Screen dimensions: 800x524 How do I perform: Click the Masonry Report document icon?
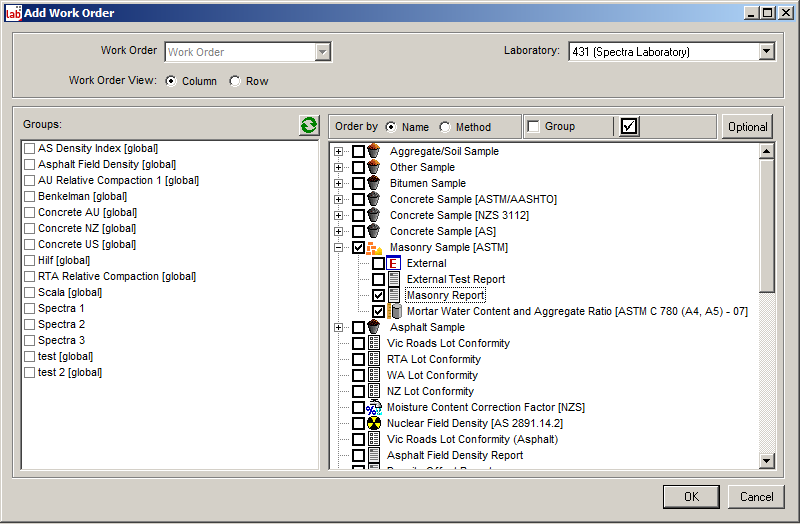(x=393, y=295)
